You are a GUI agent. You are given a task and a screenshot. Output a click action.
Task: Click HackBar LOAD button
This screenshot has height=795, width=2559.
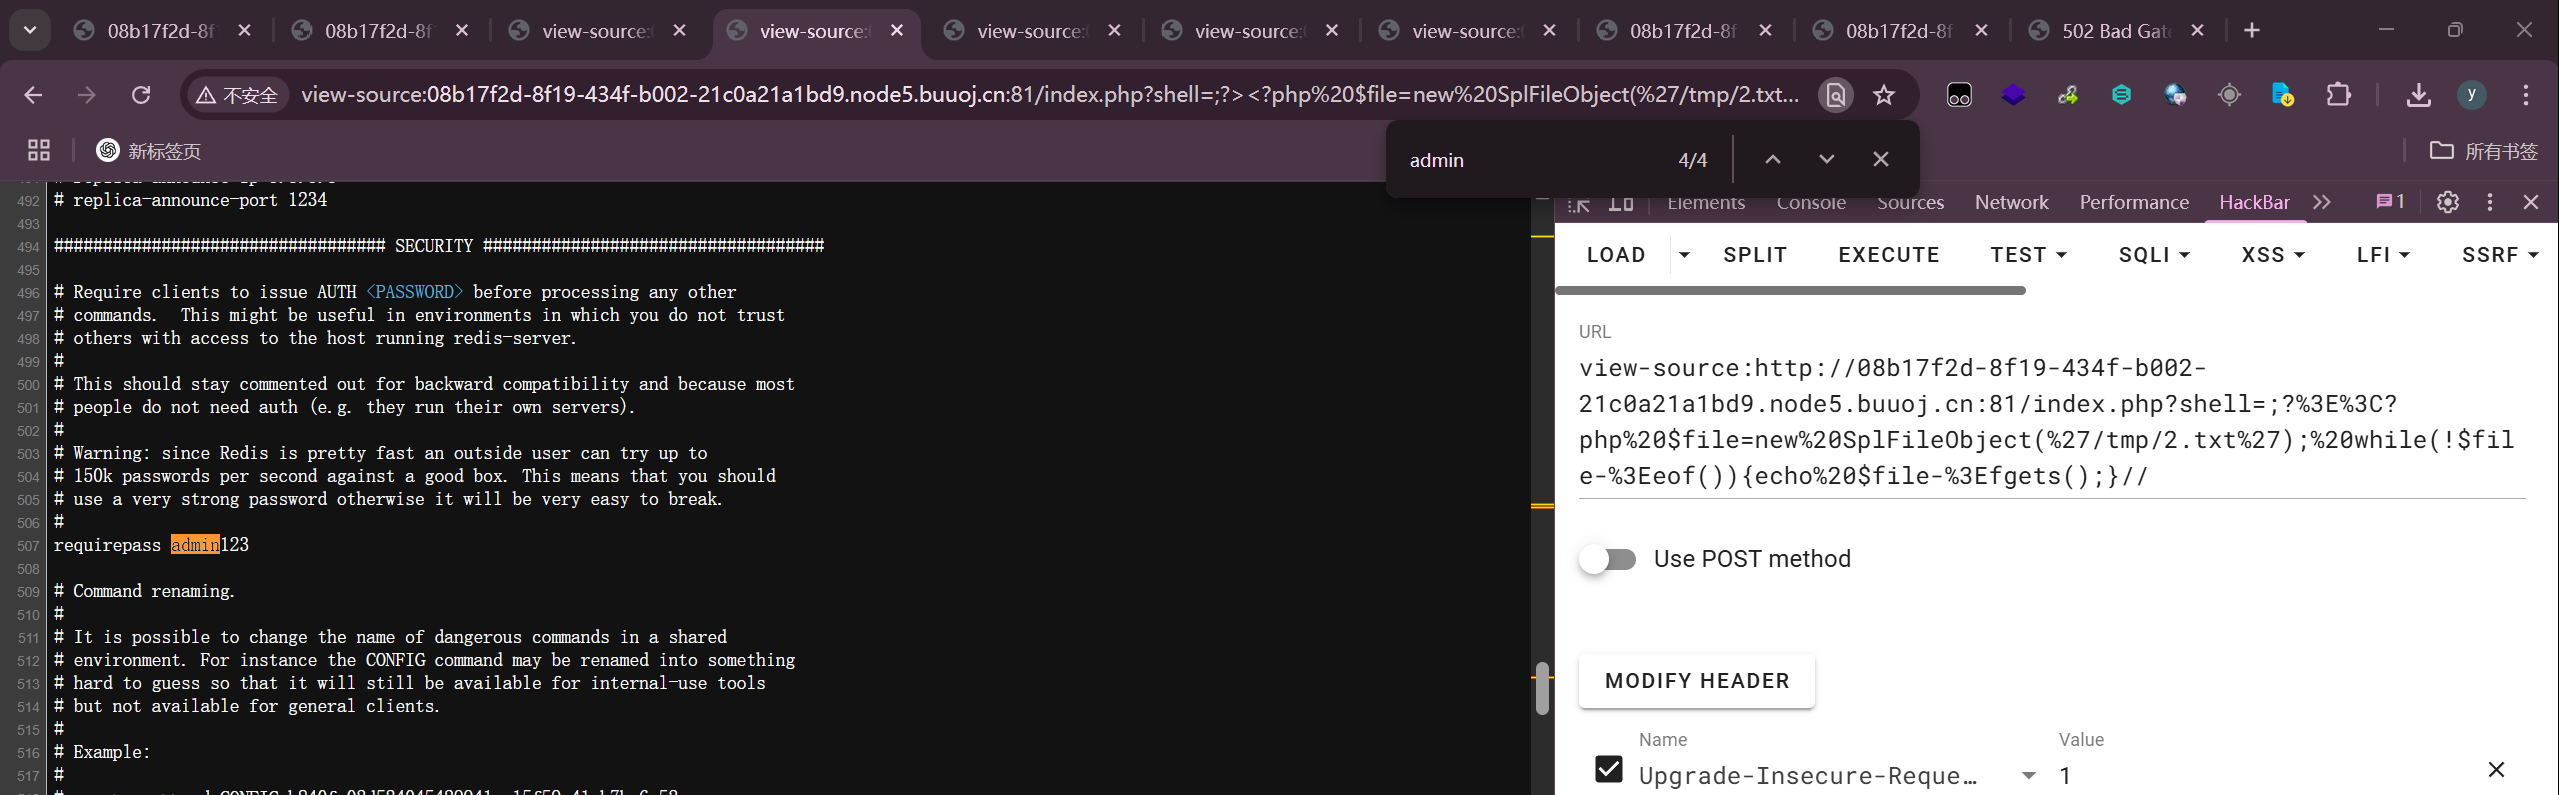(1616, 255)
